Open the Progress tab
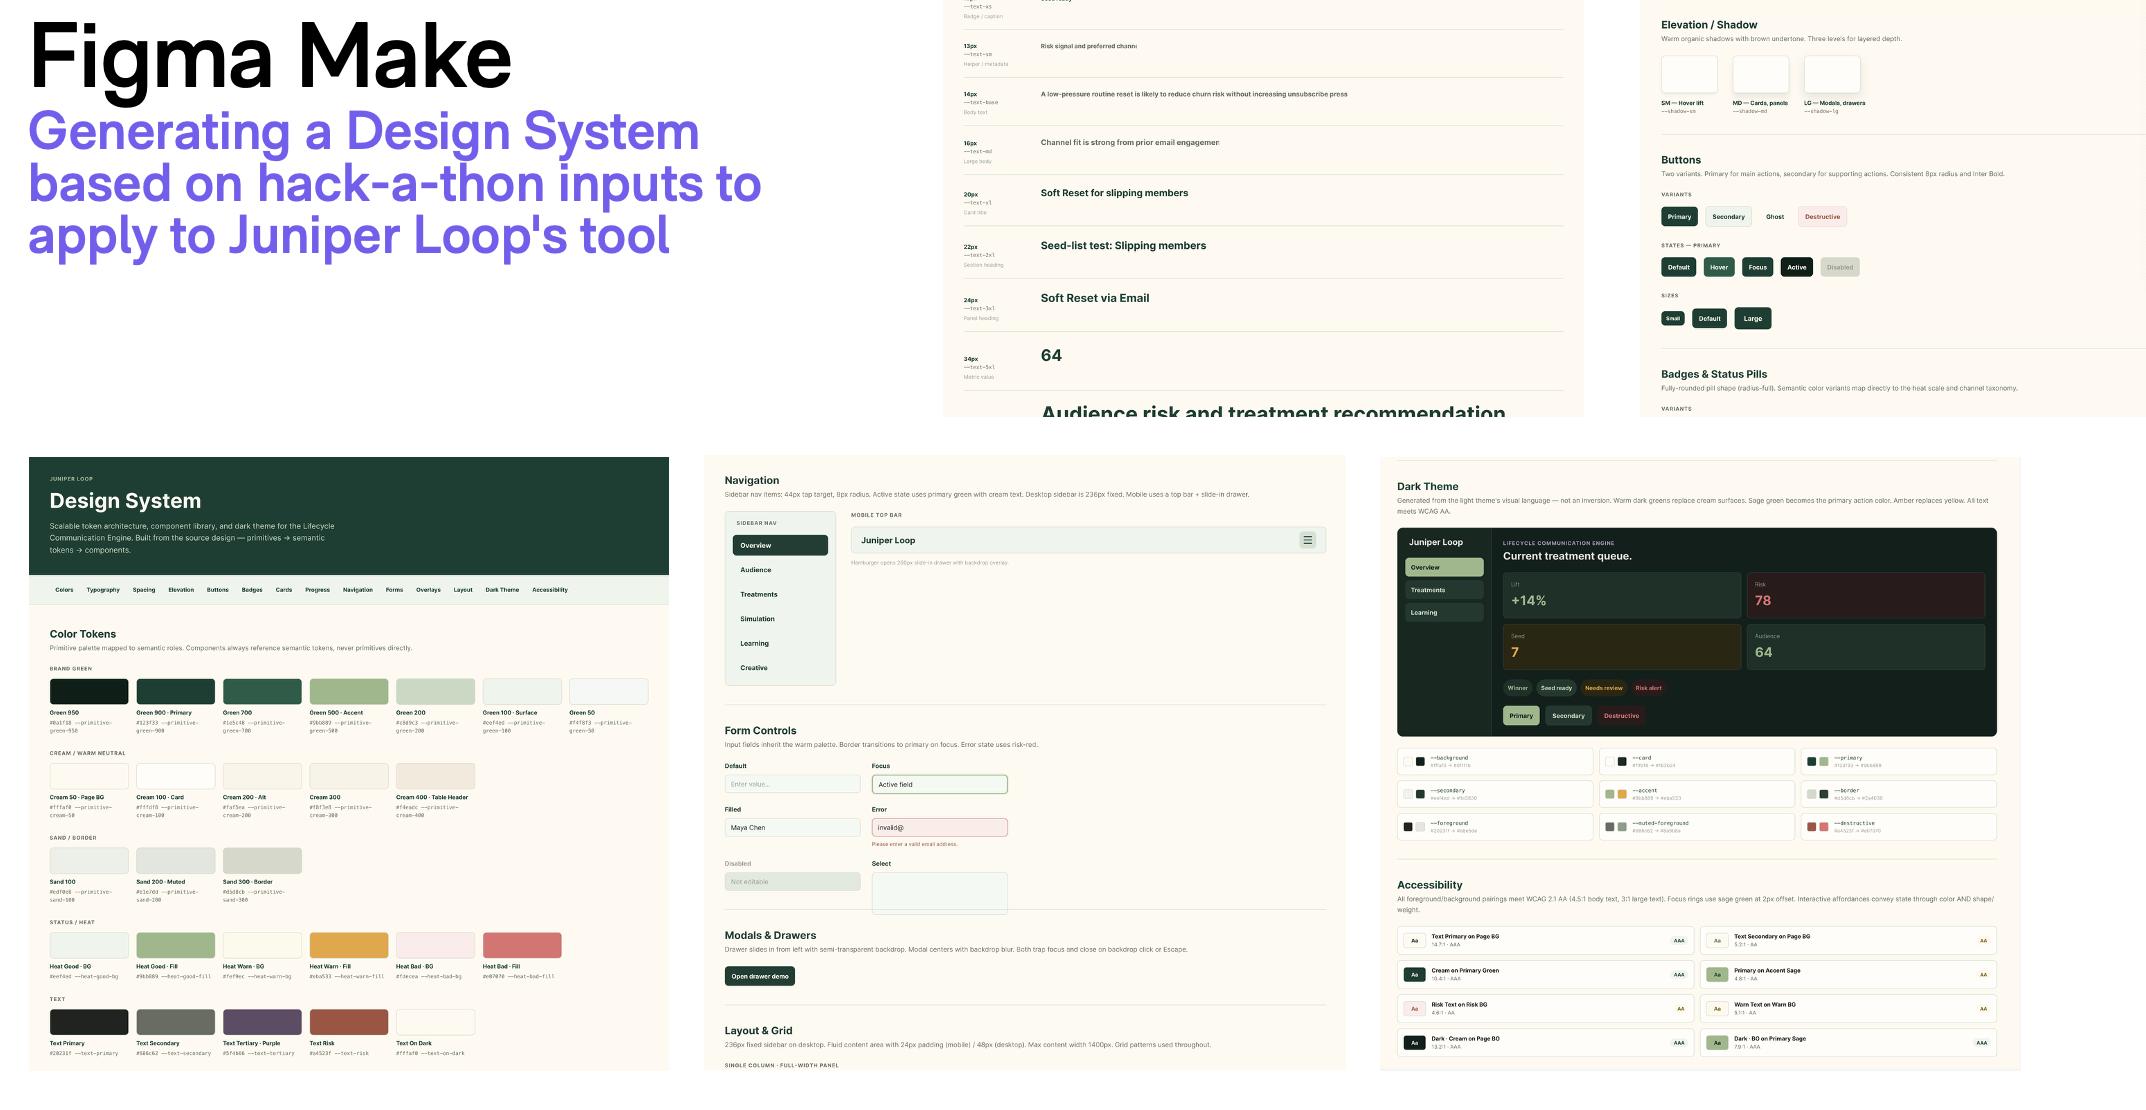The width and height of the screenshot is (2146, 1110). (x=317, y=590)
